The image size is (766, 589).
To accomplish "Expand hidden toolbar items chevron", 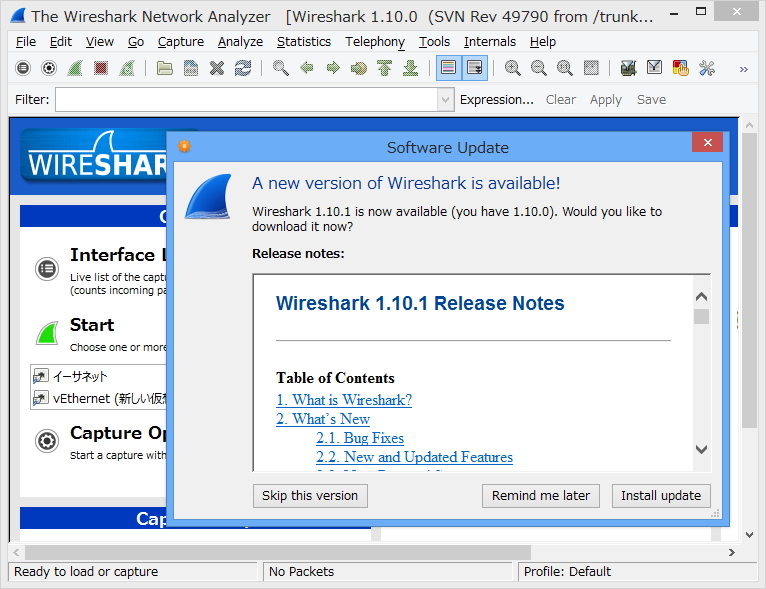I will [x=744, y=69].
